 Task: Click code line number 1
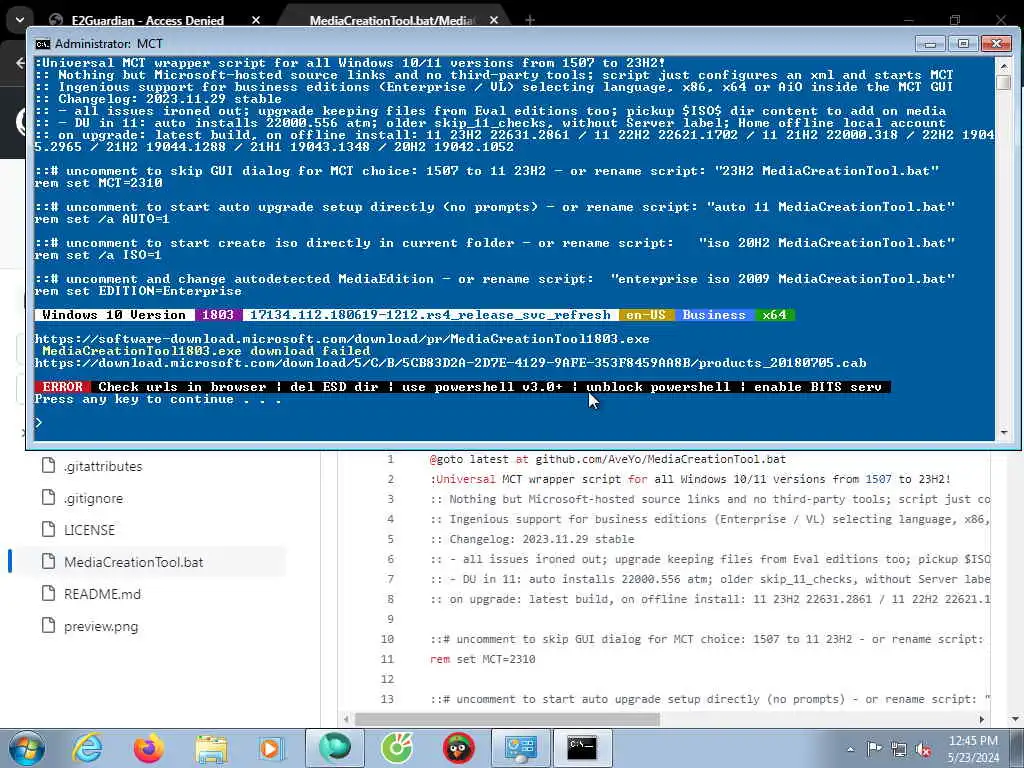pos(391,459)
